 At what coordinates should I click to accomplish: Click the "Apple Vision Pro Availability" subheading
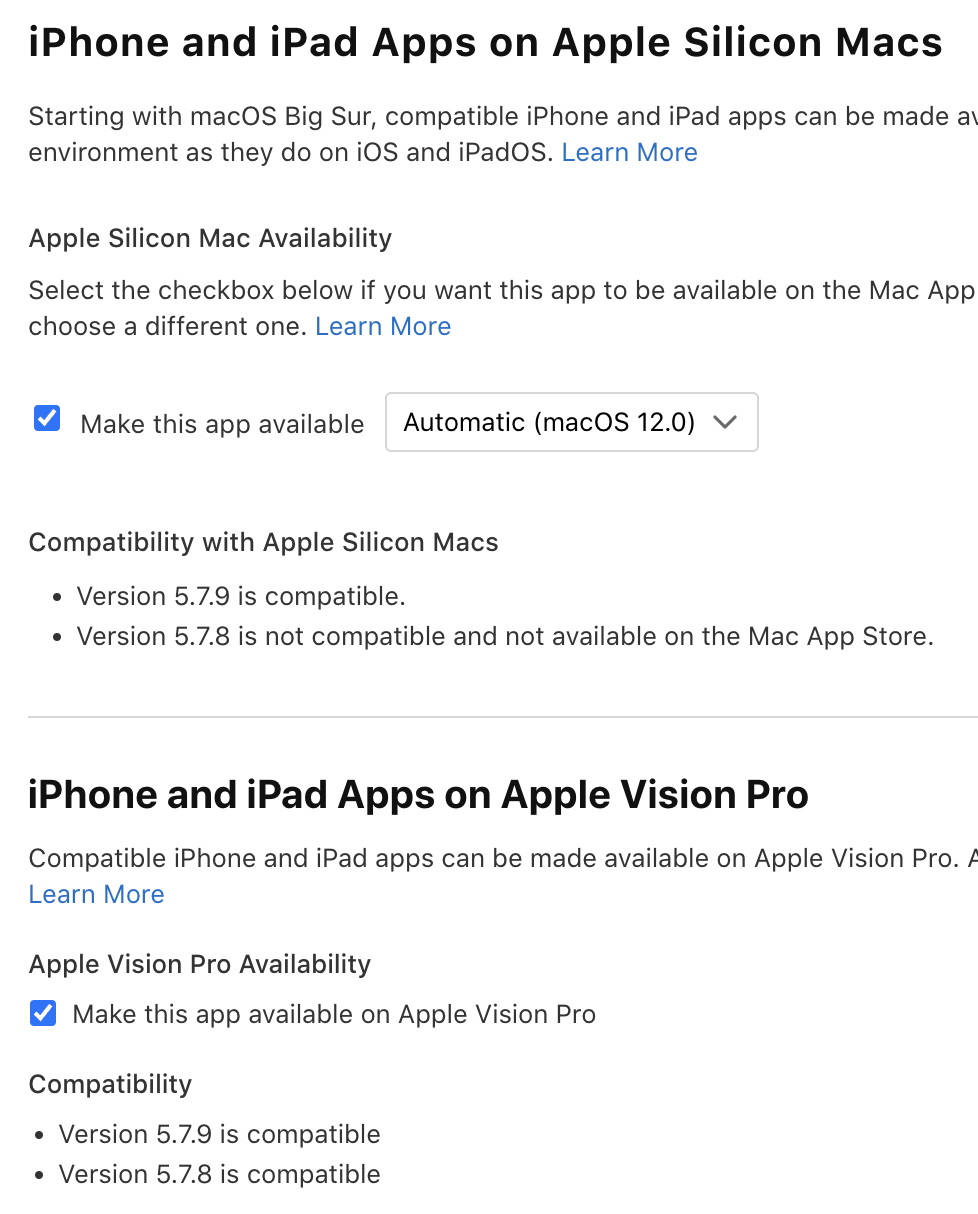tap(200, 965)
